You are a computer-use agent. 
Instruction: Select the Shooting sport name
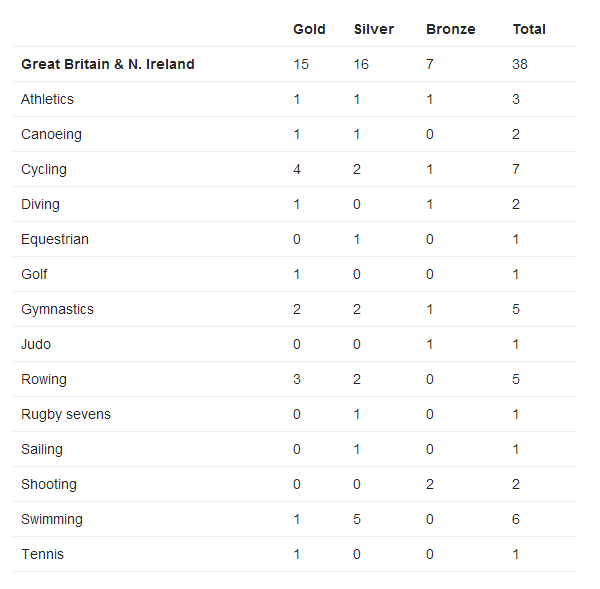tap(49, 484)
